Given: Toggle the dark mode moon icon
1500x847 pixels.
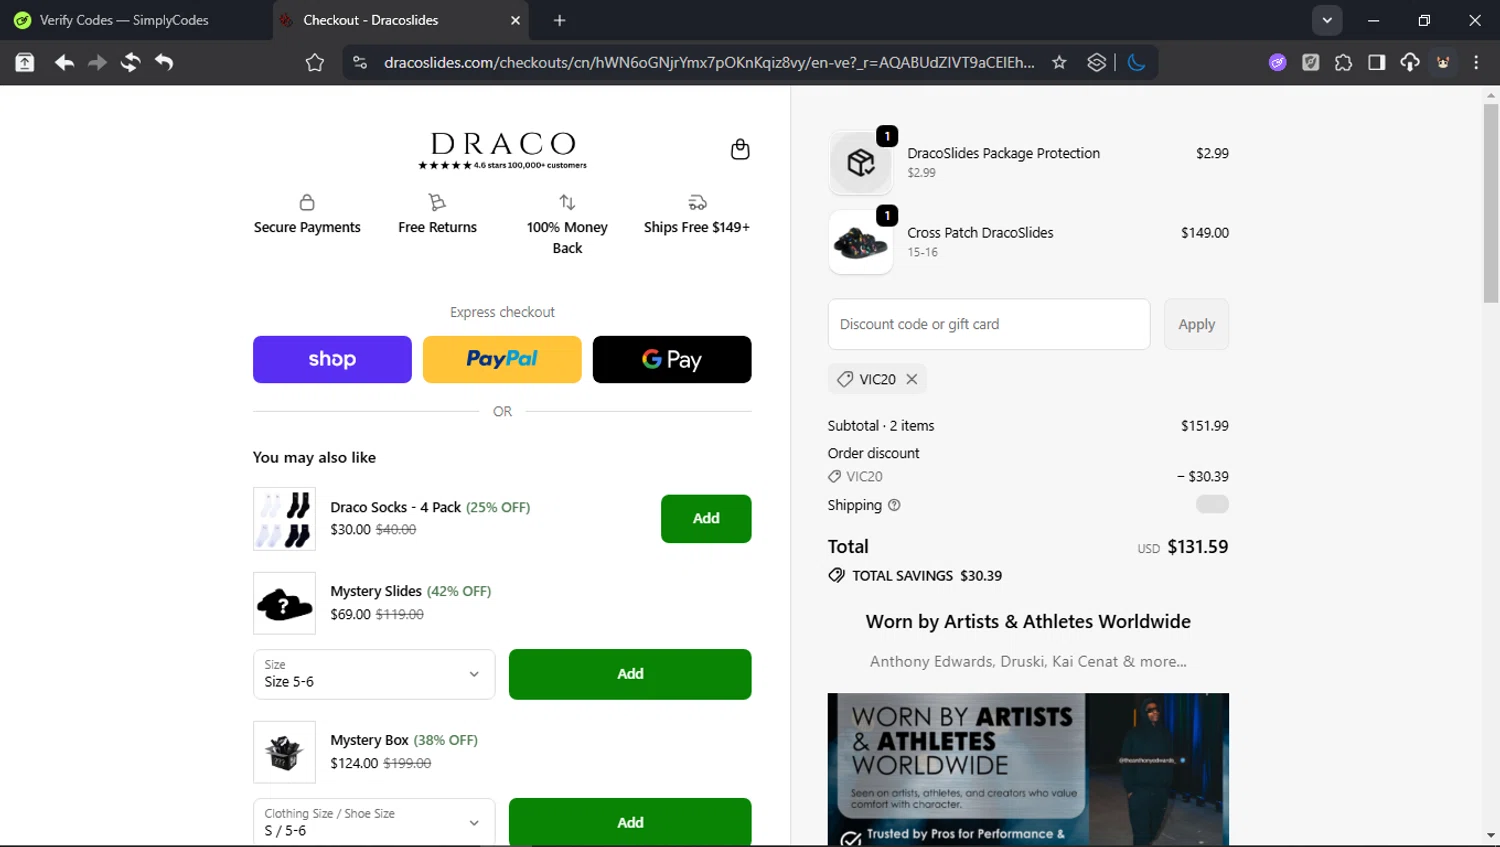Looking at the screenshot, I should tap(1136, 62).
